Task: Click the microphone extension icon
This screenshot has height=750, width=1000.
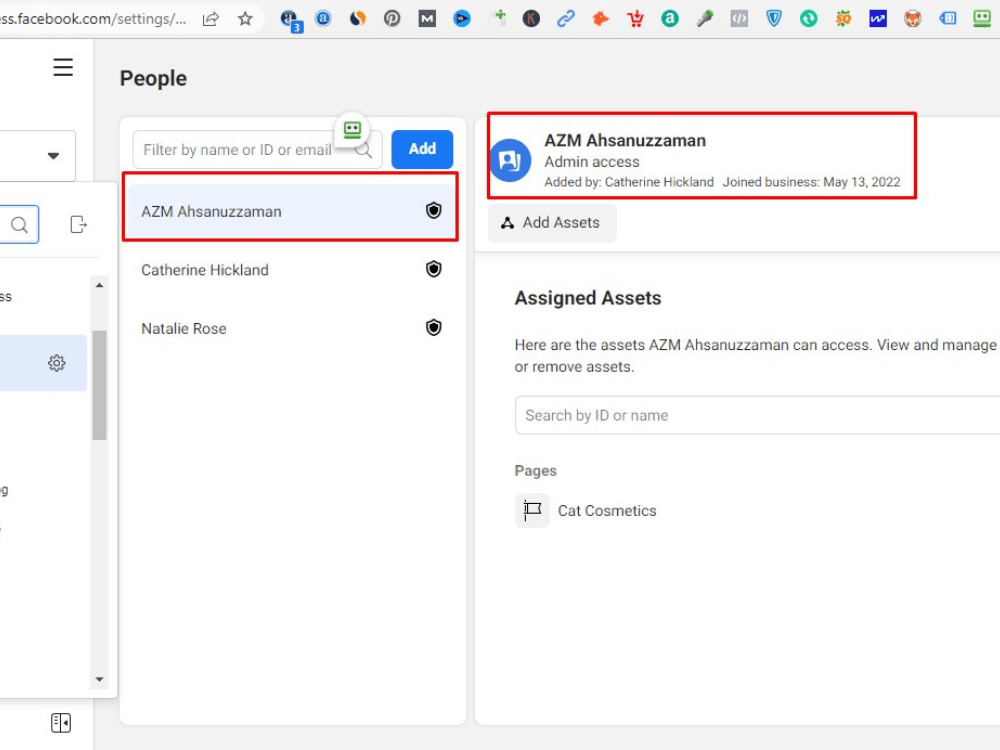Action: tap(705, 19)
